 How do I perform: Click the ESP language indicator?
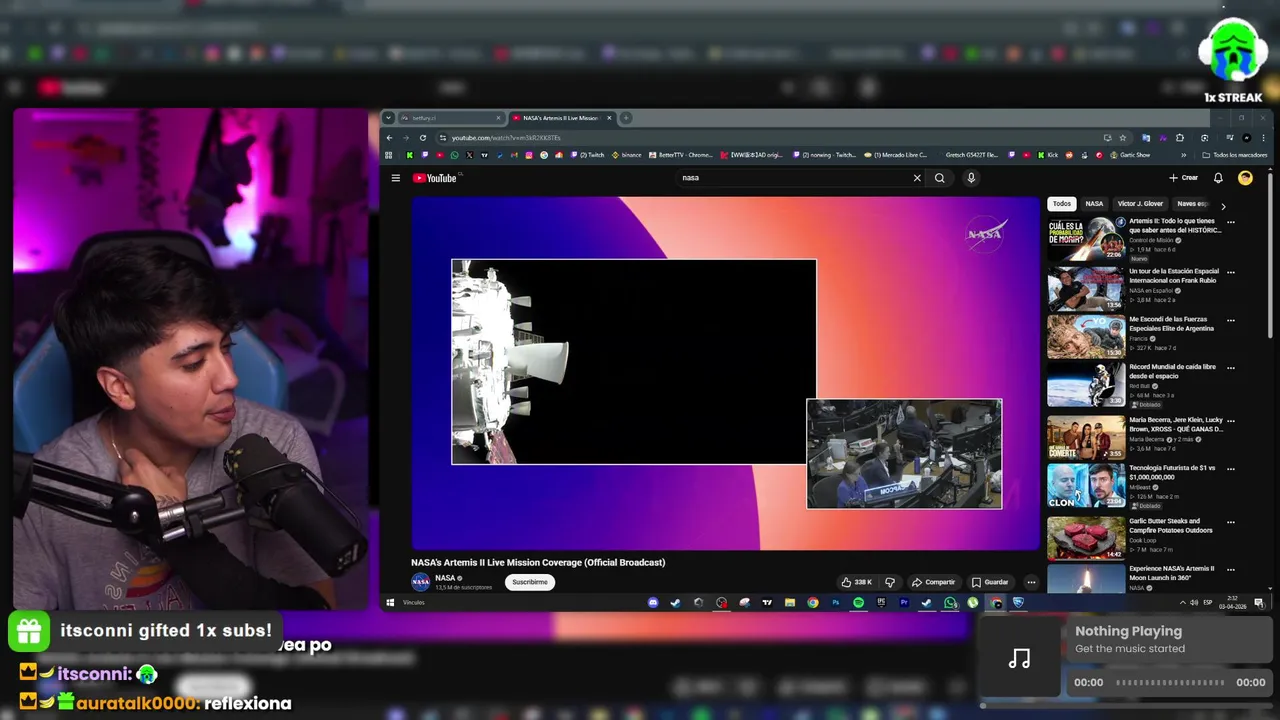(x=1208, y=603)
